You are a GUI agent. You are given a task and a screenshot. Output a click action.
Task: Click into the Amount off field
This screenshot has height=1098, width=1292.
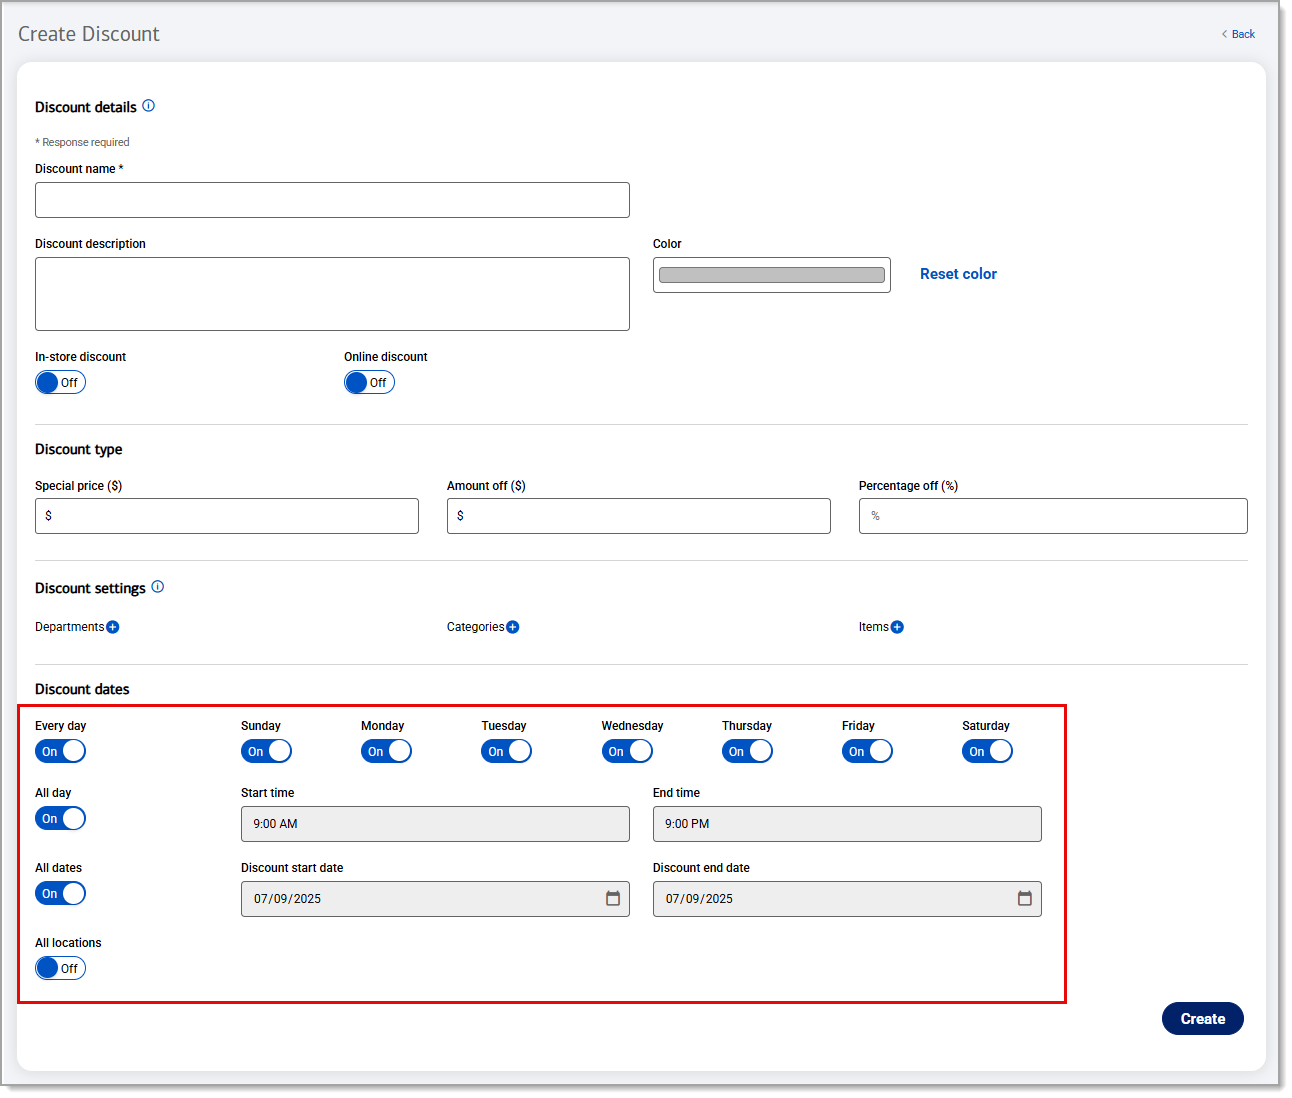click(639, 516)
